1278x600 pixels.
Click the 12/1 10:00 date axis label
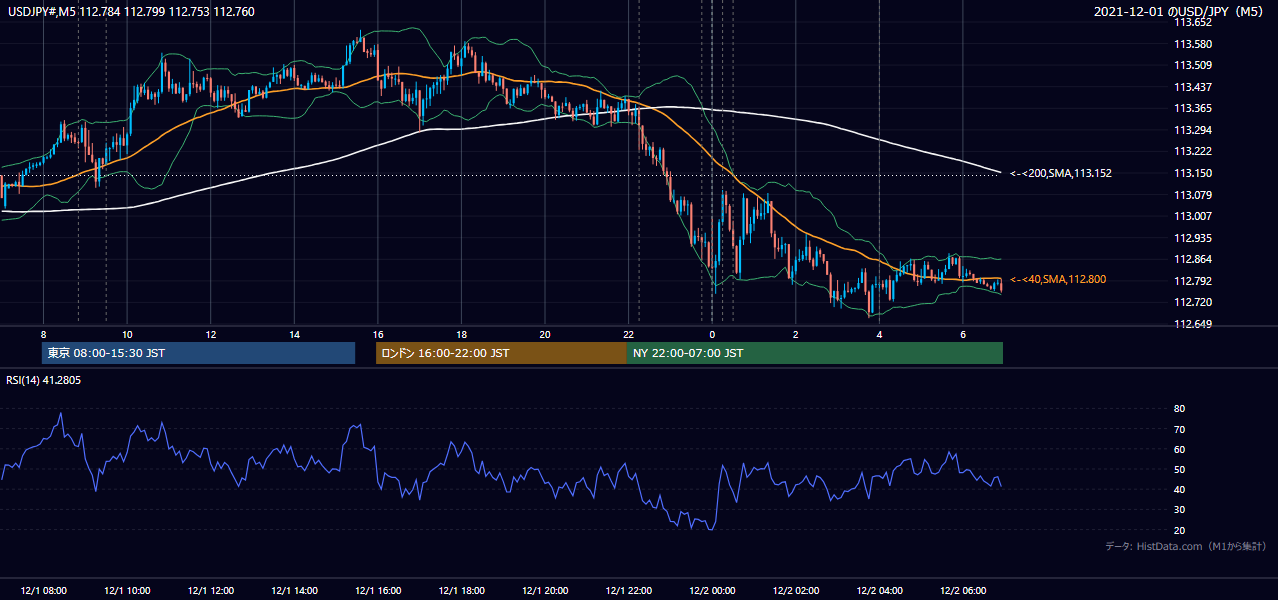click(x=127, y=590)
